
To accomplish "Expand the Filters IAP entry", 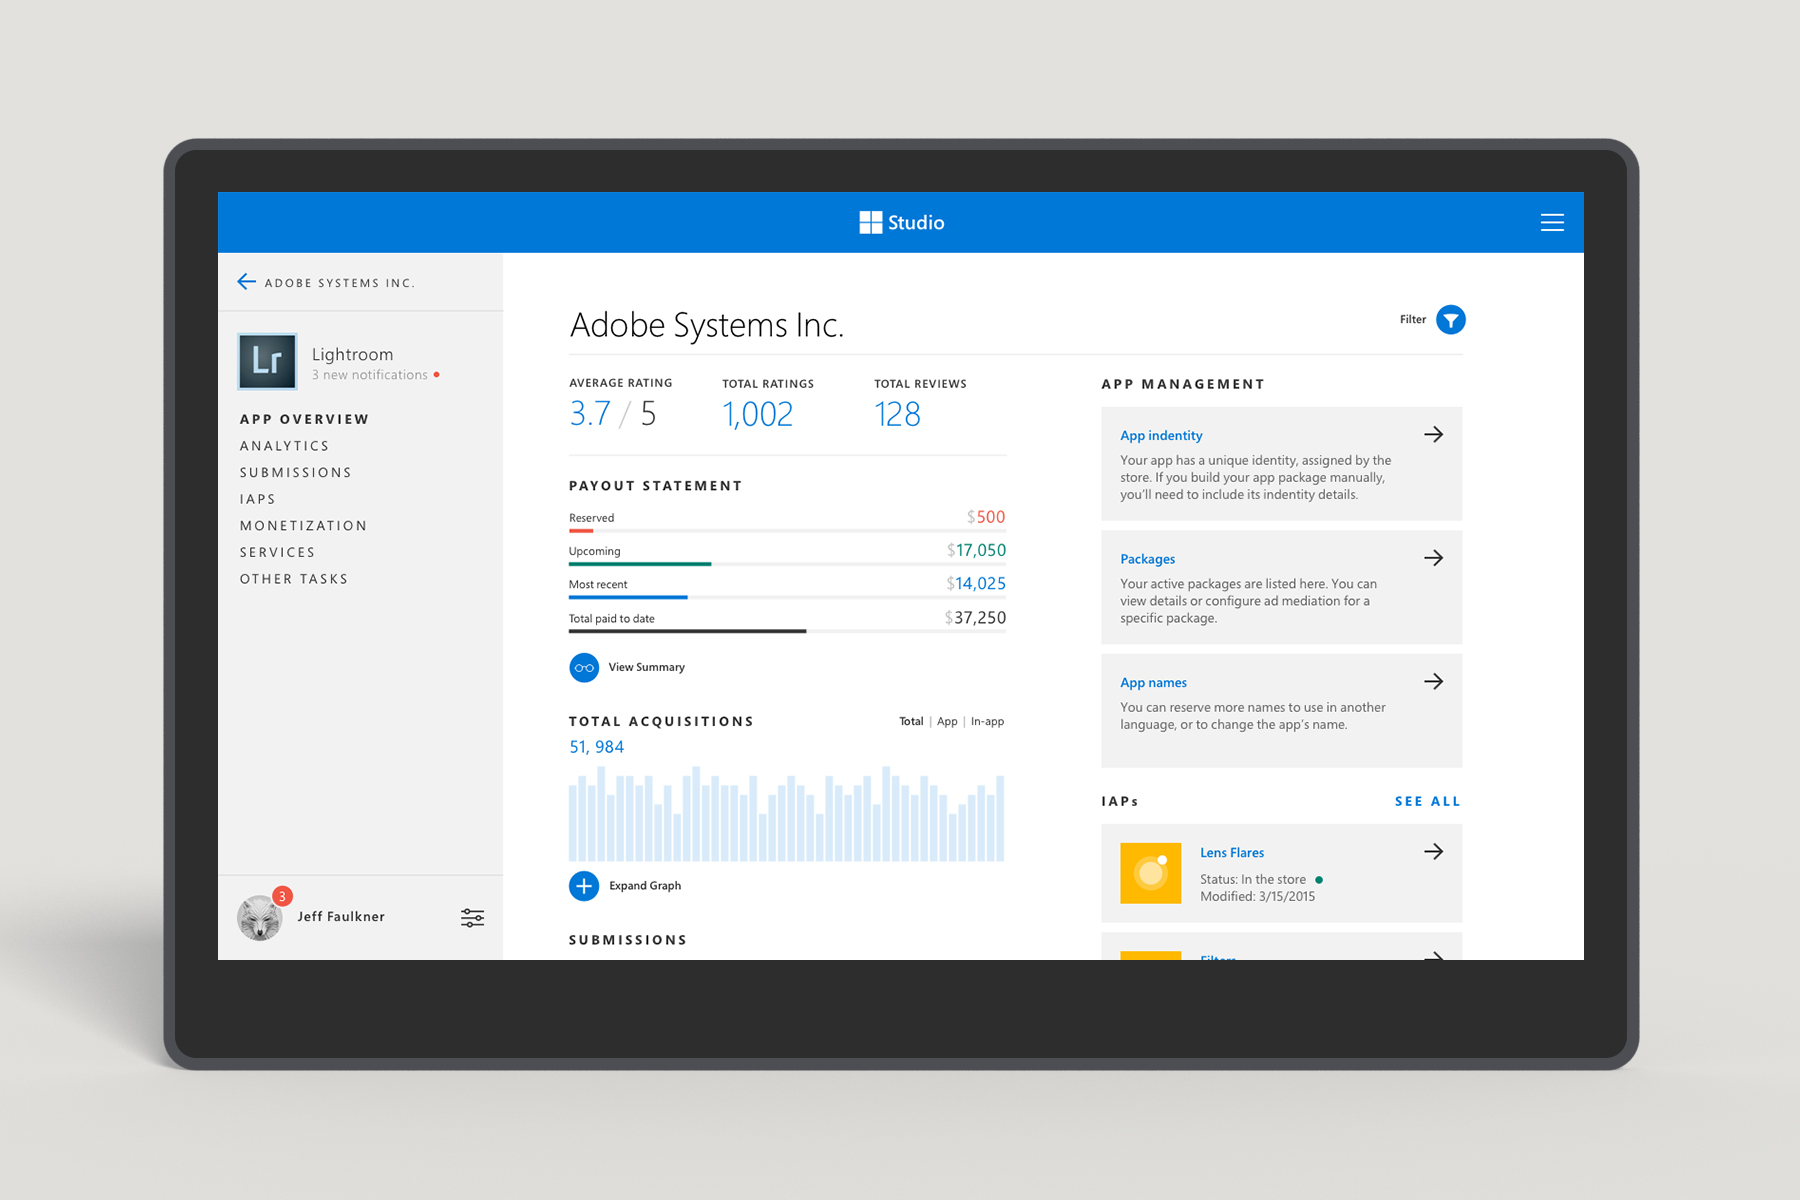I will 1433,958.
